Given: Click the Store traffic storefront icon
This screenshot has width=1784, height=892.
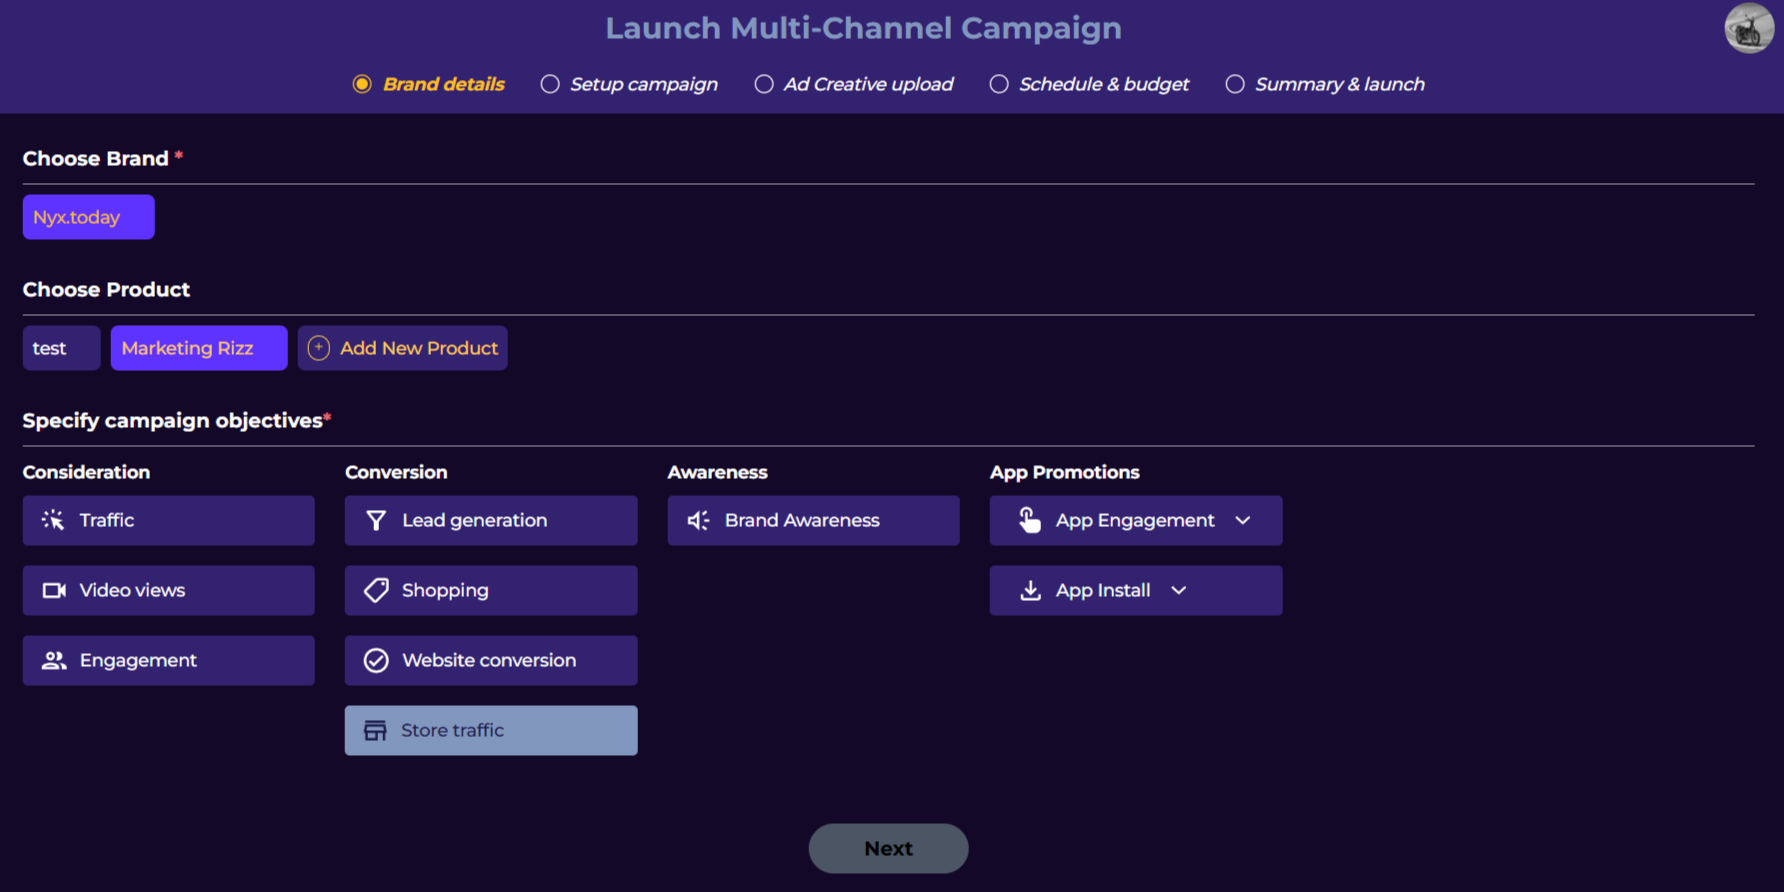Looking at the screenshot, I should pos(375,731).
